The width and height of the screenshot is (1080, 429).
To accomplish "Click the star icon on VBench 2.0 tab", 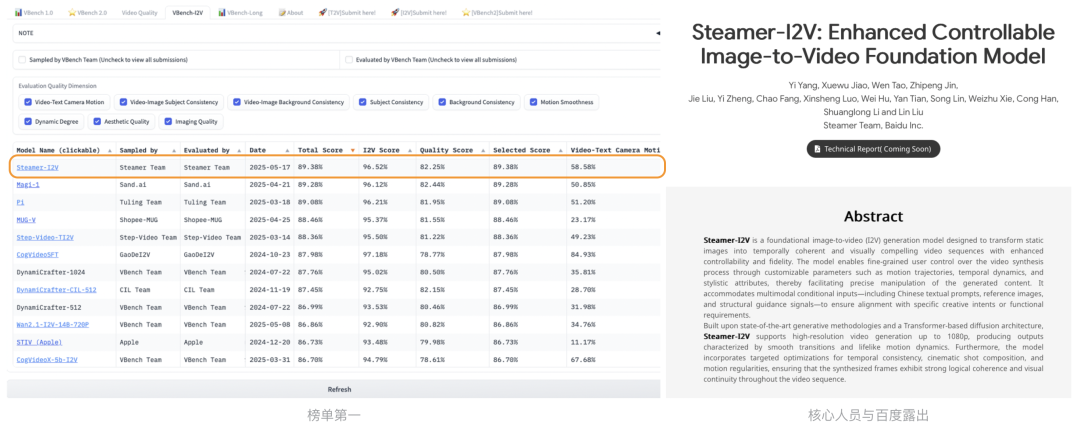I will click(x=72, y=12).
